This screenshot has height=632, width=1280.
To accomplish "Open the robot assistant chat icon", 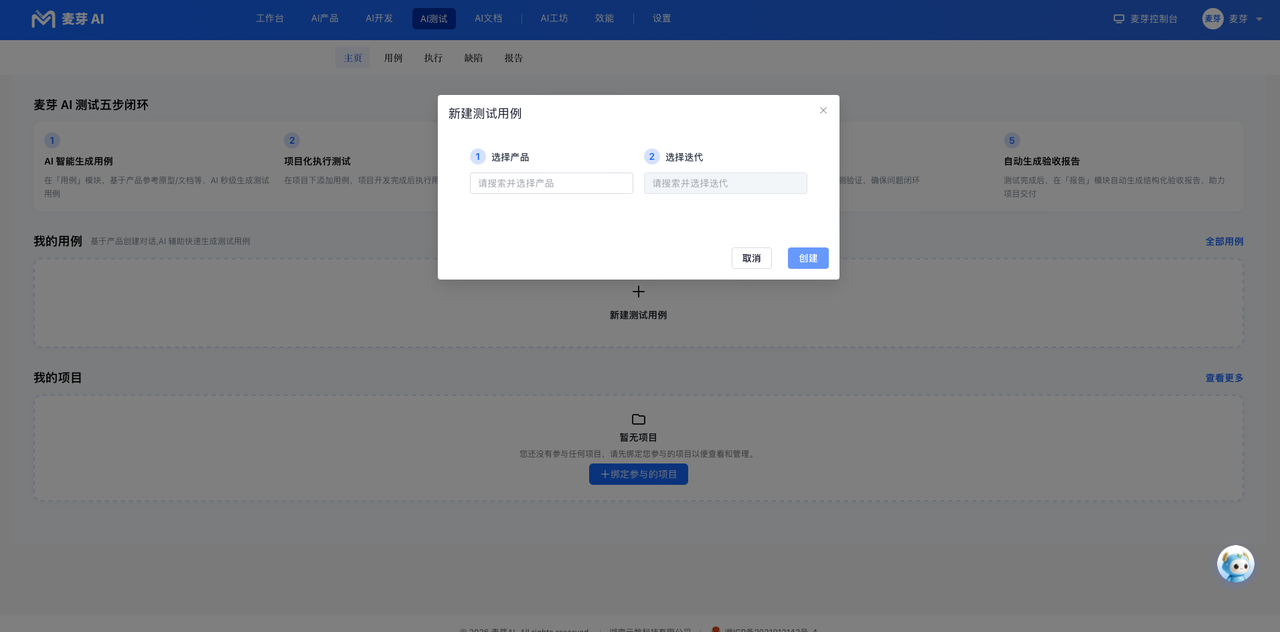I will [1236, 564].
